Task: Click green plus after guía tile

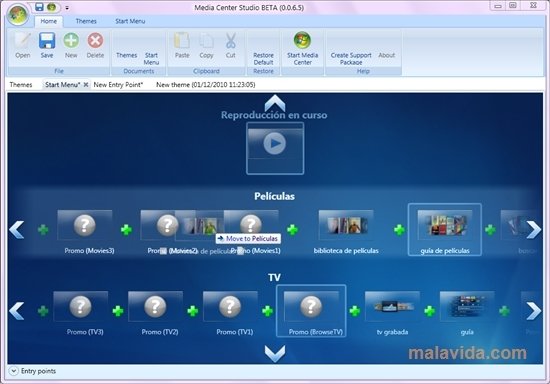Action: (x=504, y=311)
